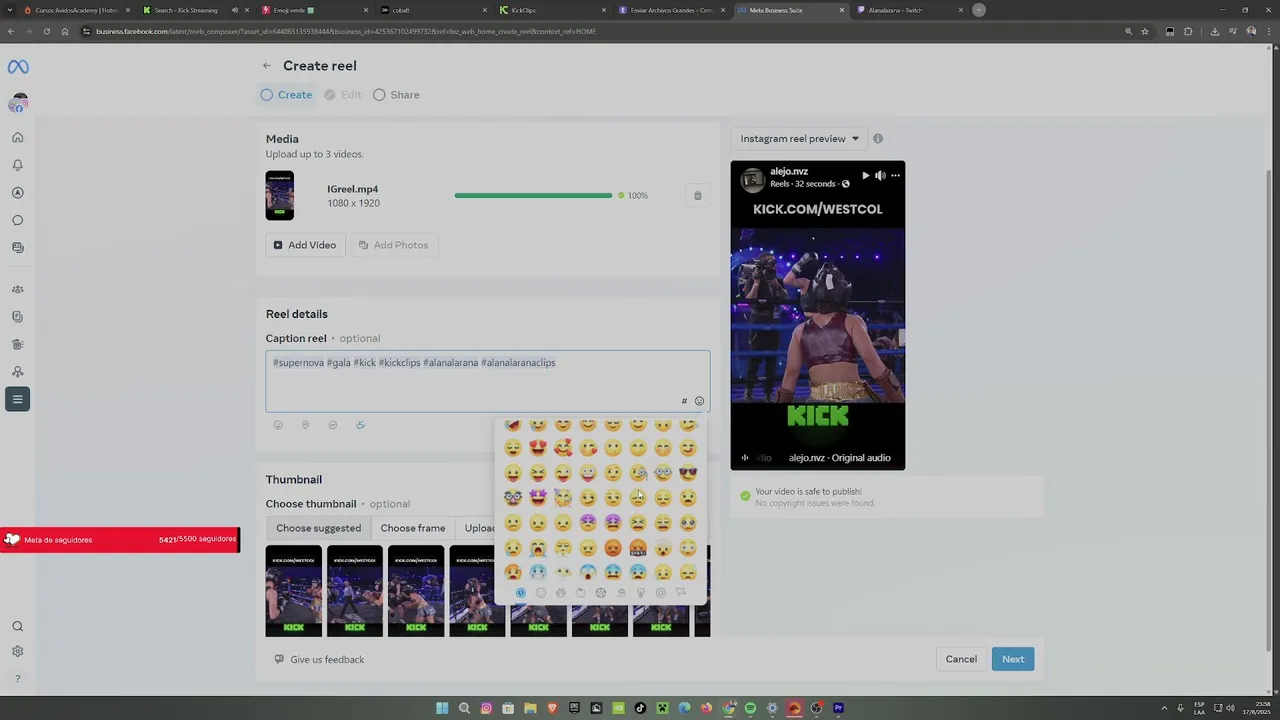Image resolution: width=1280 pixels, height=720 pixels.
Task: Select the Create step radio
Action: pos(267,95)
